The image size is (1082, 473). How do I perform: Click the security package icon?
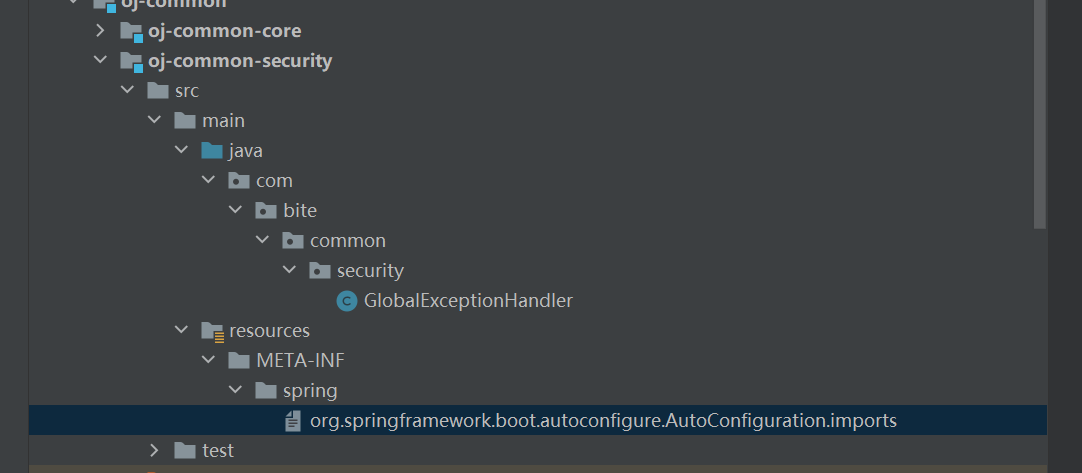tap(319, 271)
